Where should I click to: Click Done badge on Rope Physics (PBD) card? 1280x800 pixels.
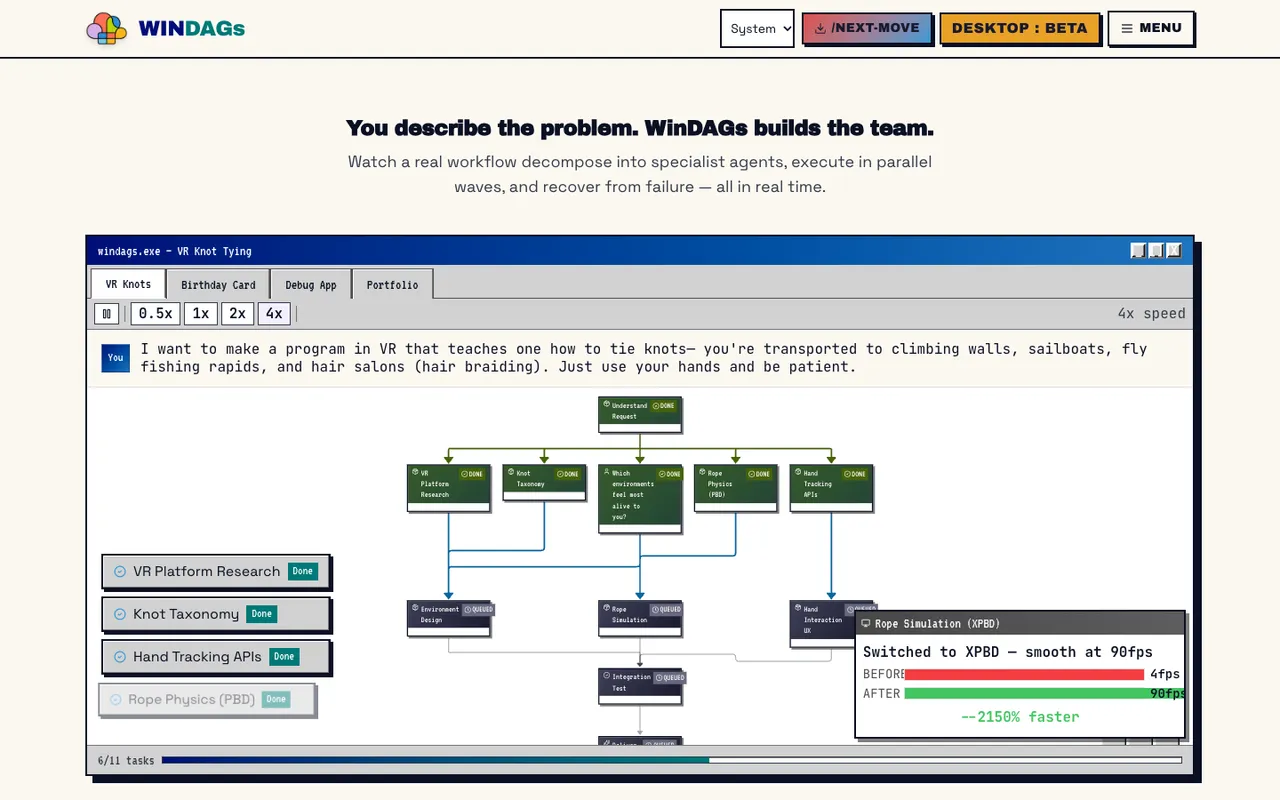[x=276, y=699]
